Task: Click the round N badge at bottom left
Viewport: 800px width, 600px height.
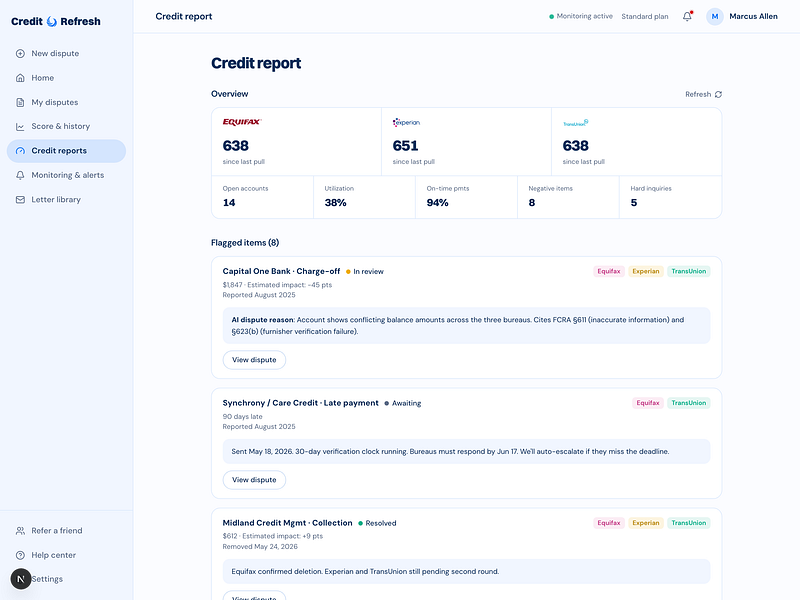Action: [x=21, y=579]
